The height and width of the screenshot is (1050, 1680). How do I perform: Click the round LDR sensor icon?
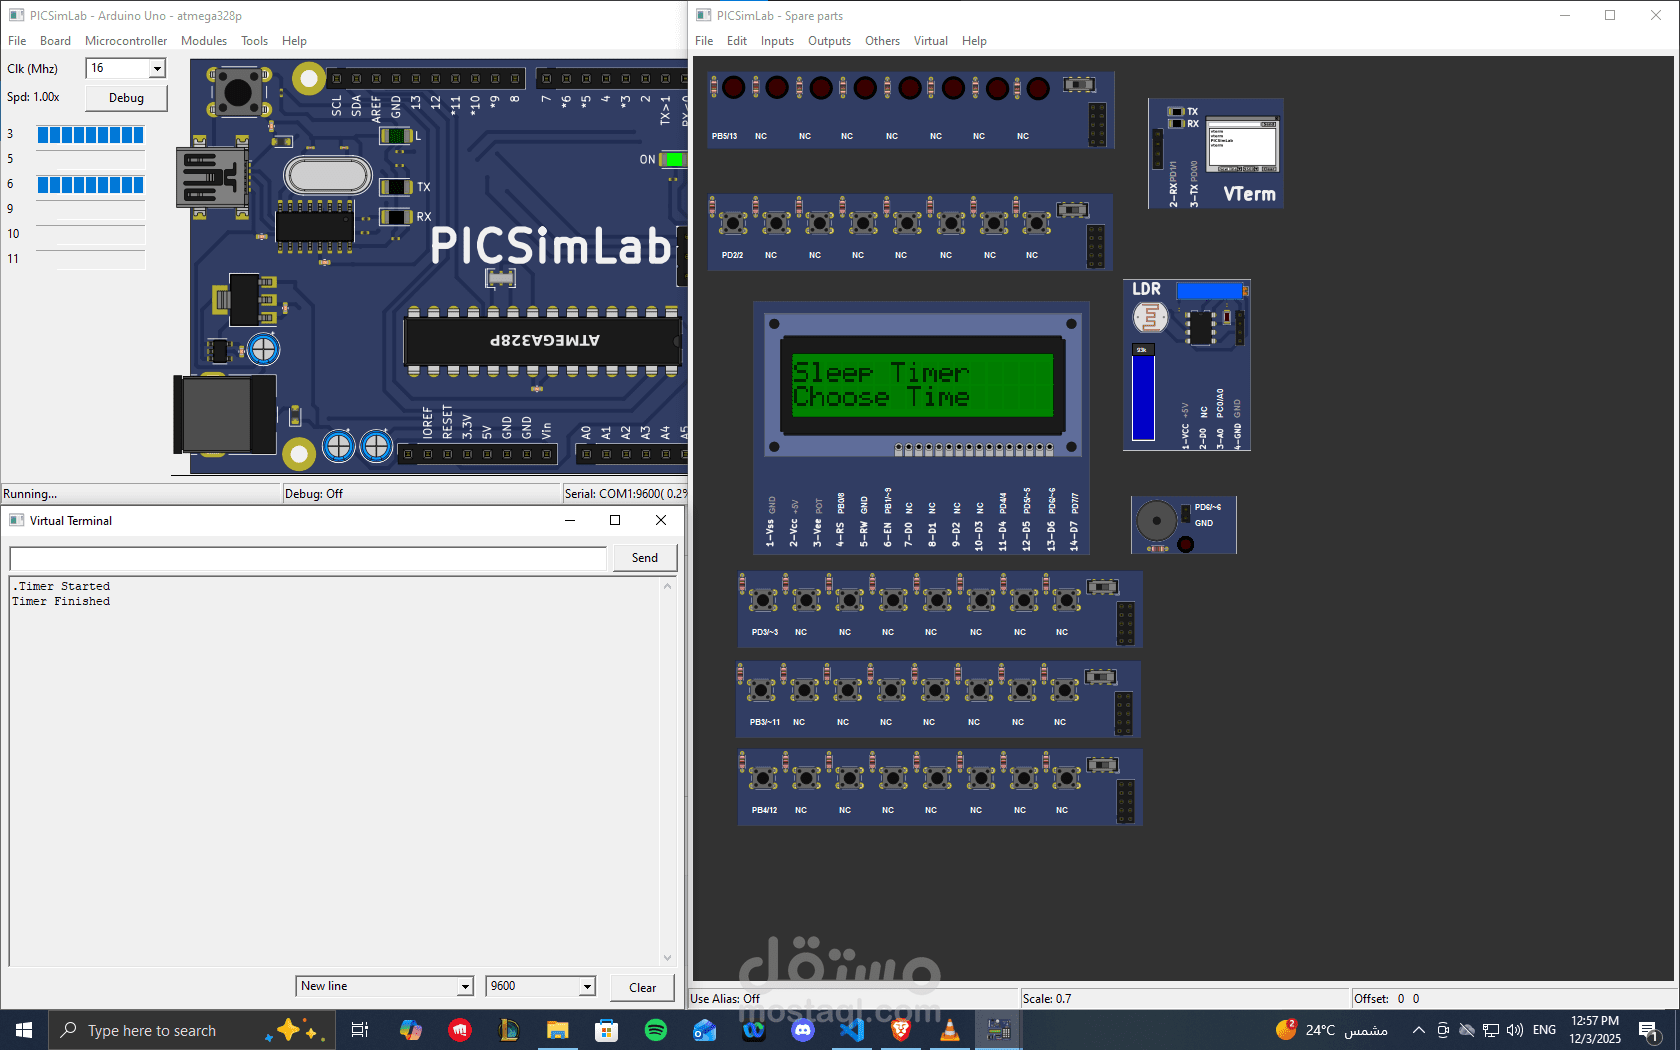point(1151,318)
